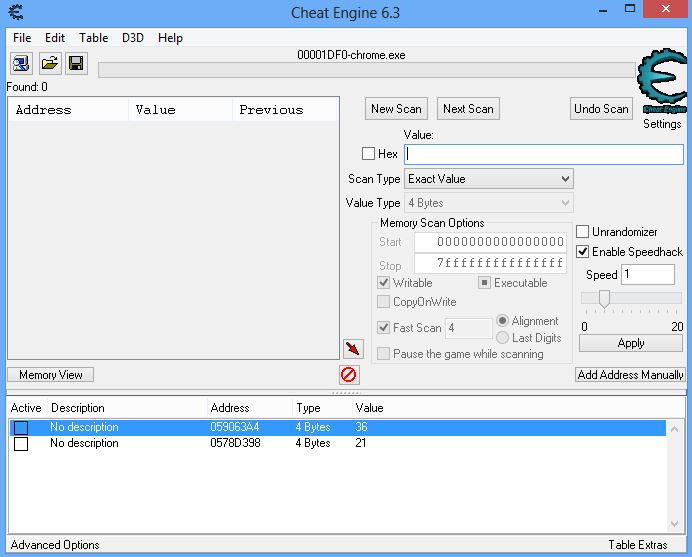Open Memory View

click(x=51, y=375)
